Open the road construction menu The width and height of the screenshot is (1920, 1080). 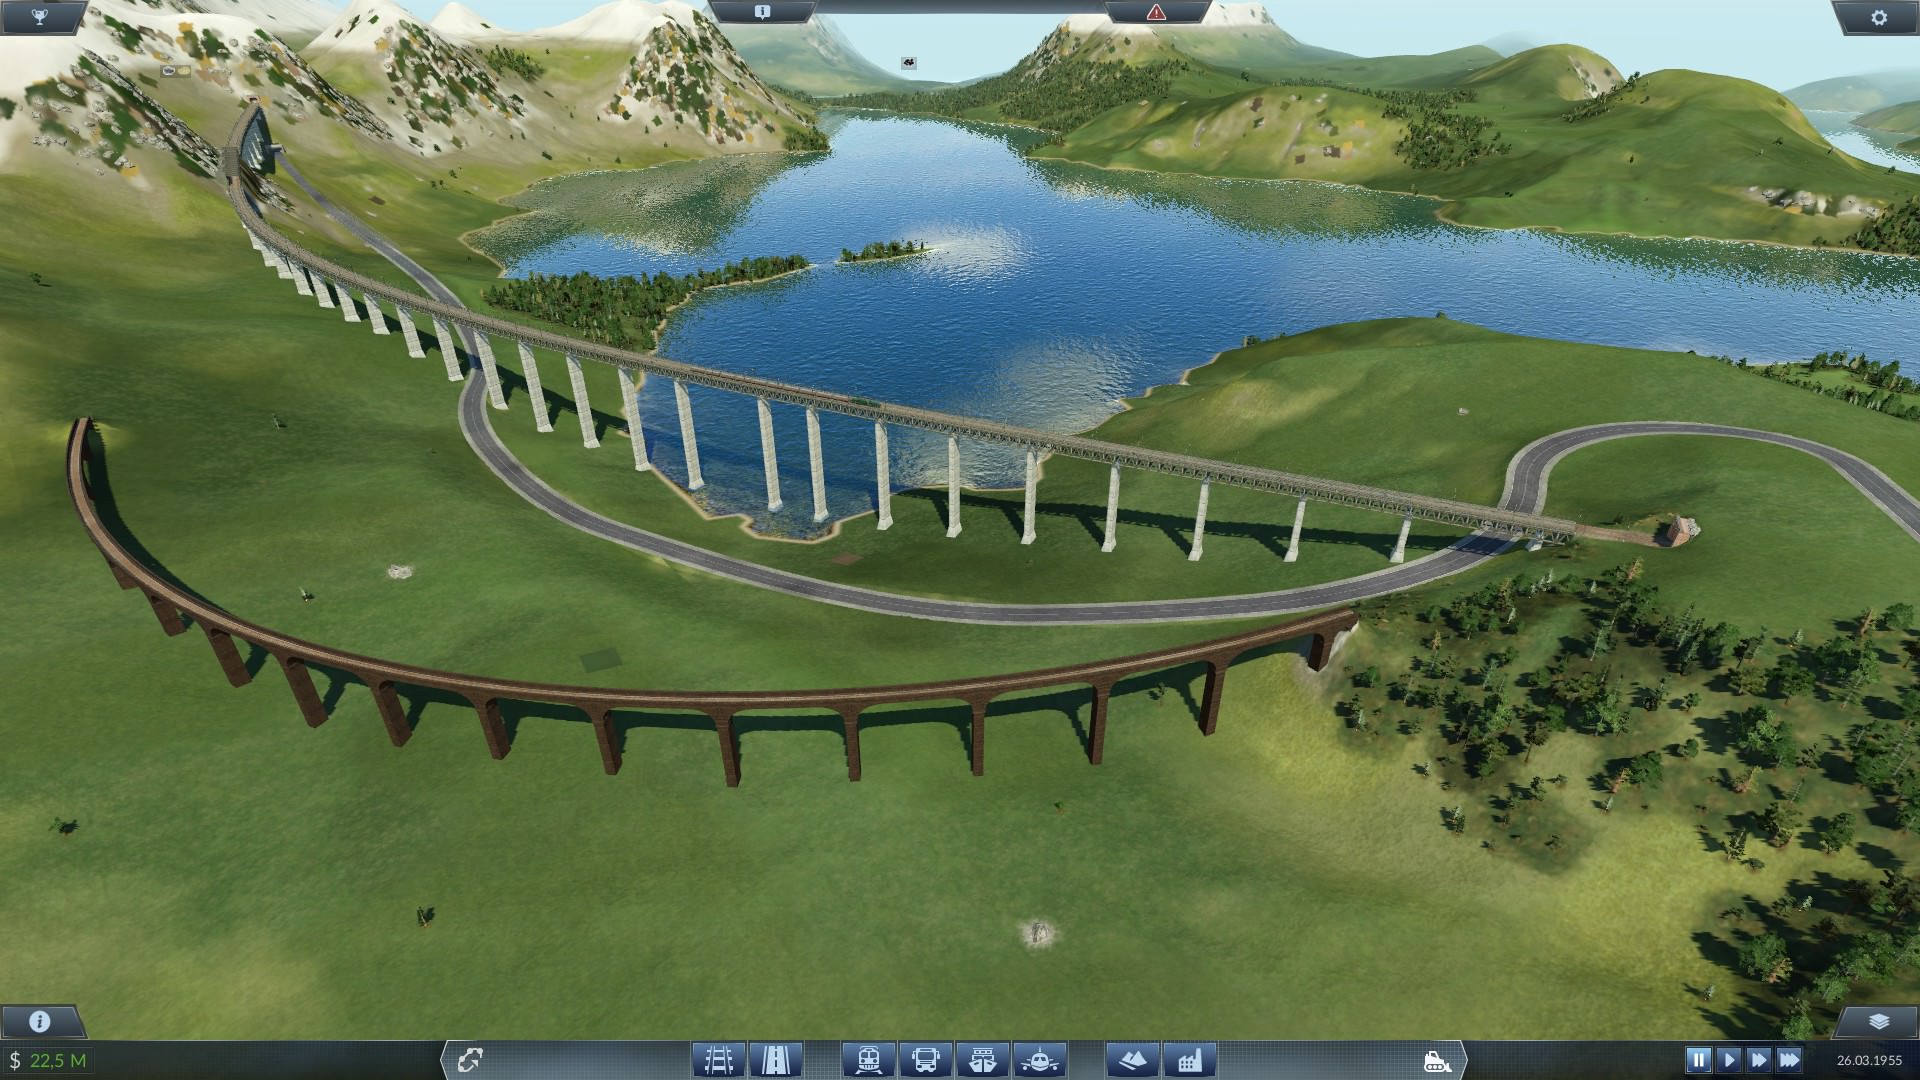click(x=775, y=1059)
